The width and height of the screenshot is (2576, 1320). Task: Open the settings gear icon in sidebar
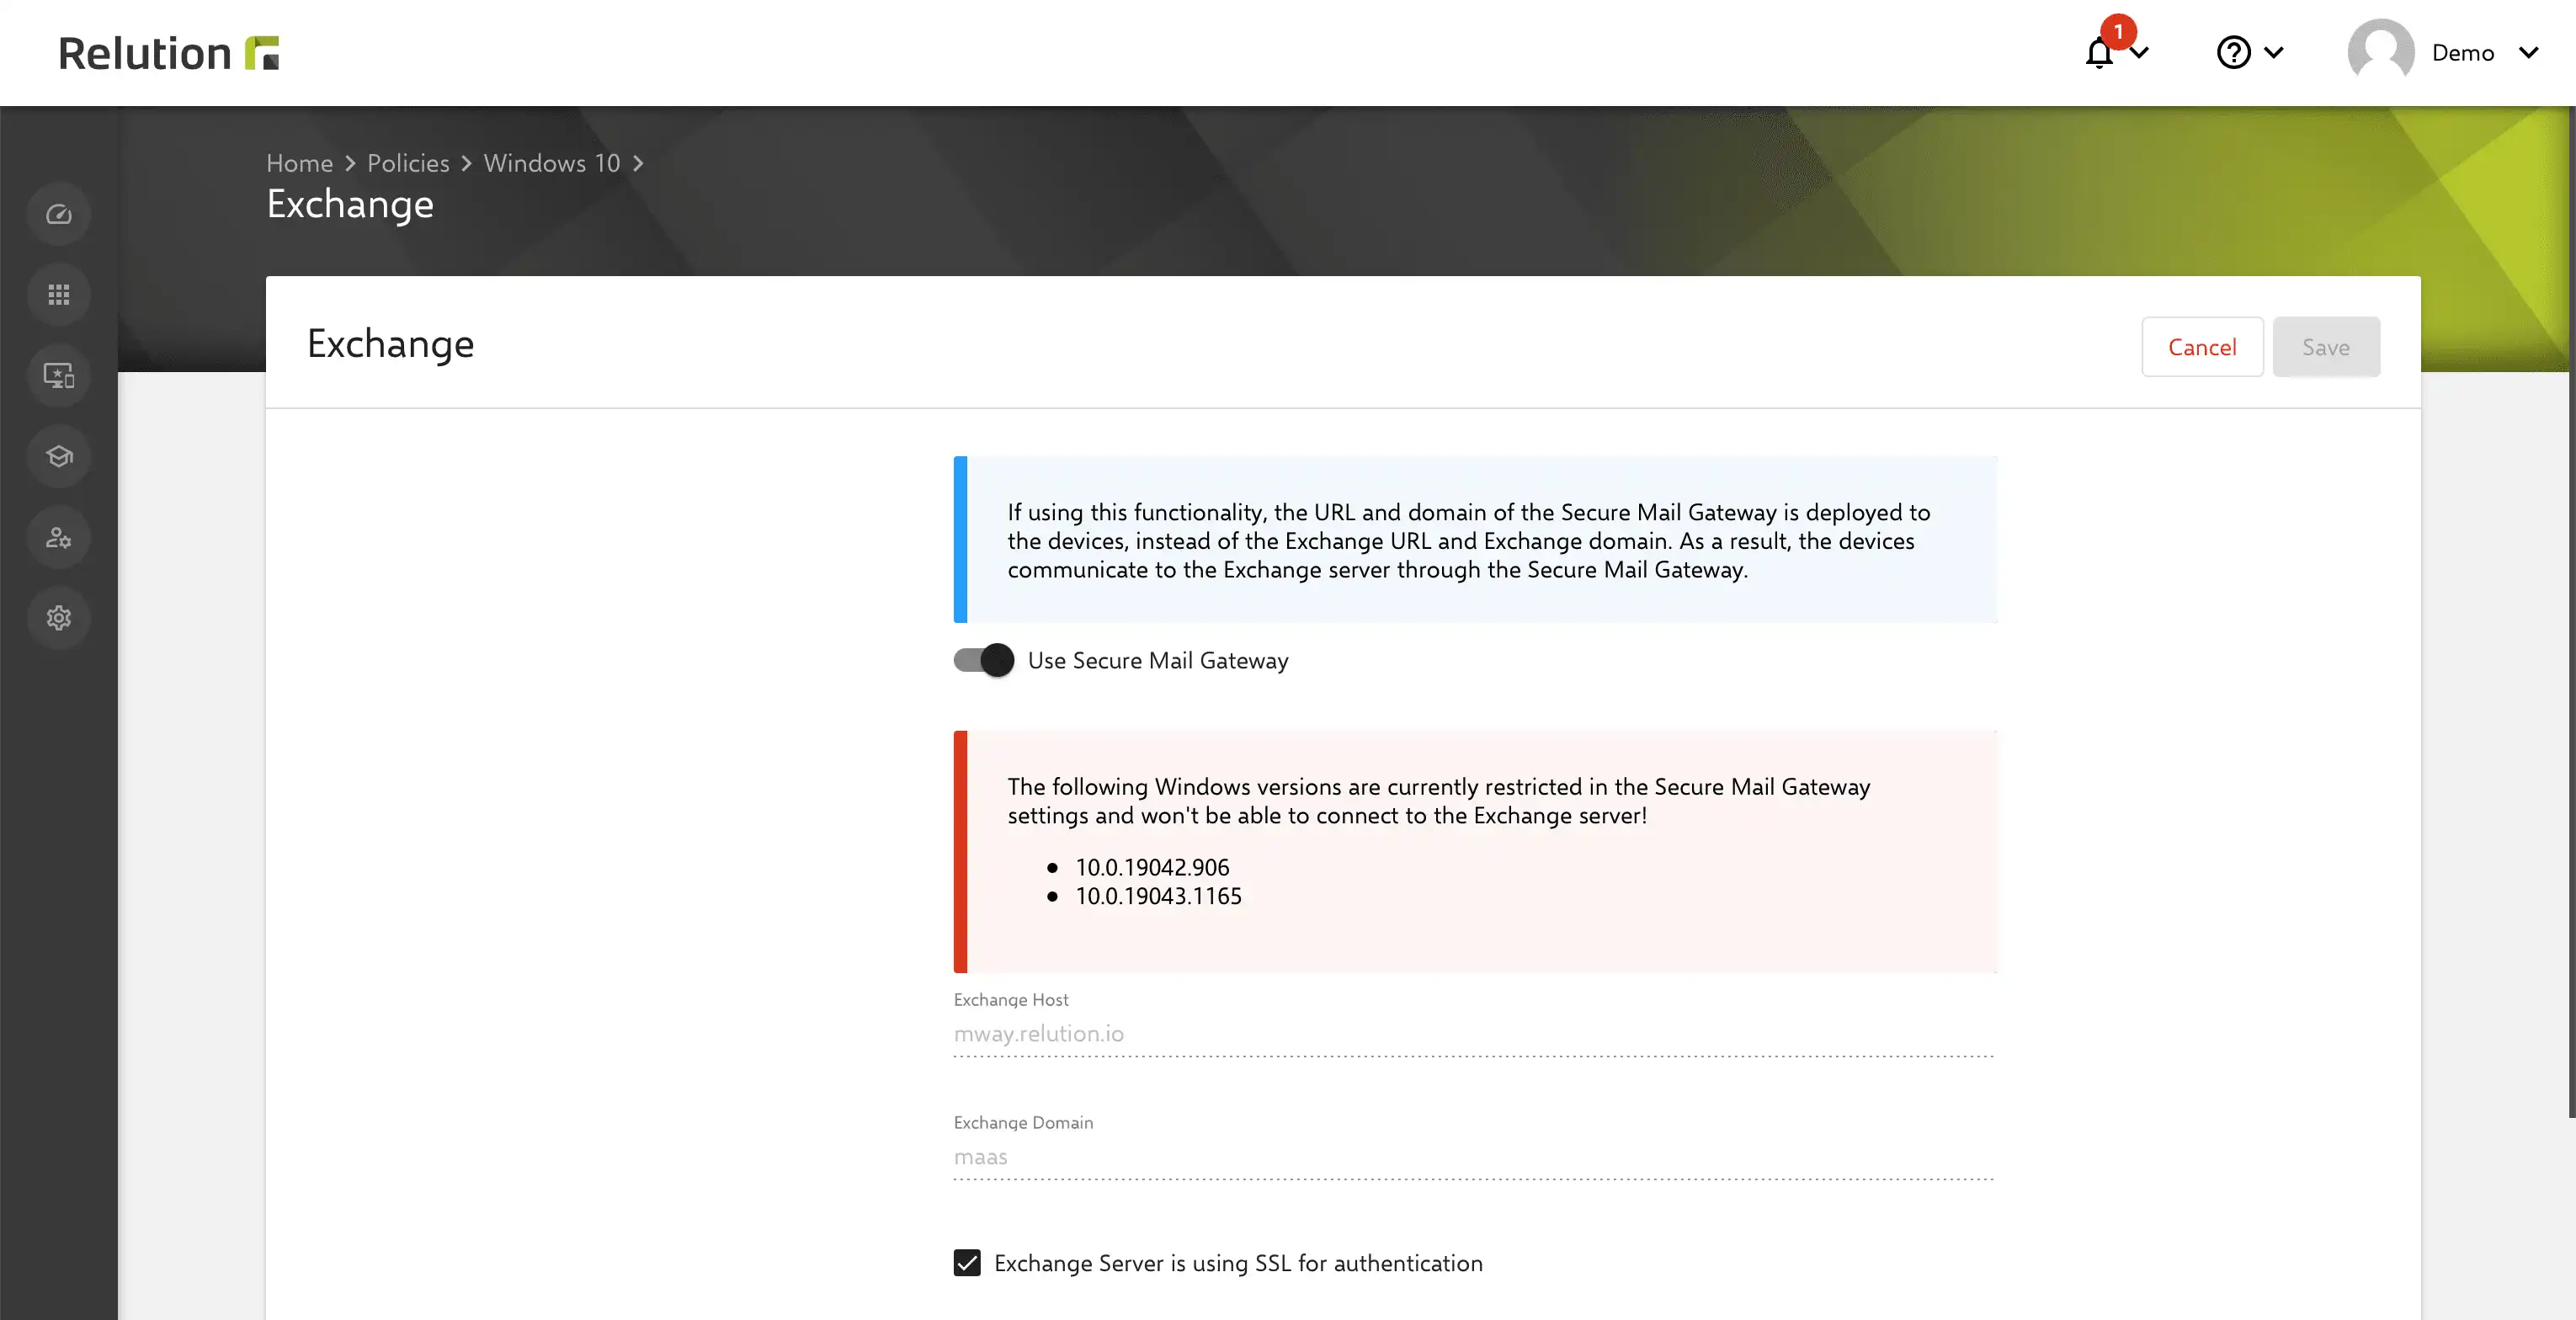[x=59, y=618]
